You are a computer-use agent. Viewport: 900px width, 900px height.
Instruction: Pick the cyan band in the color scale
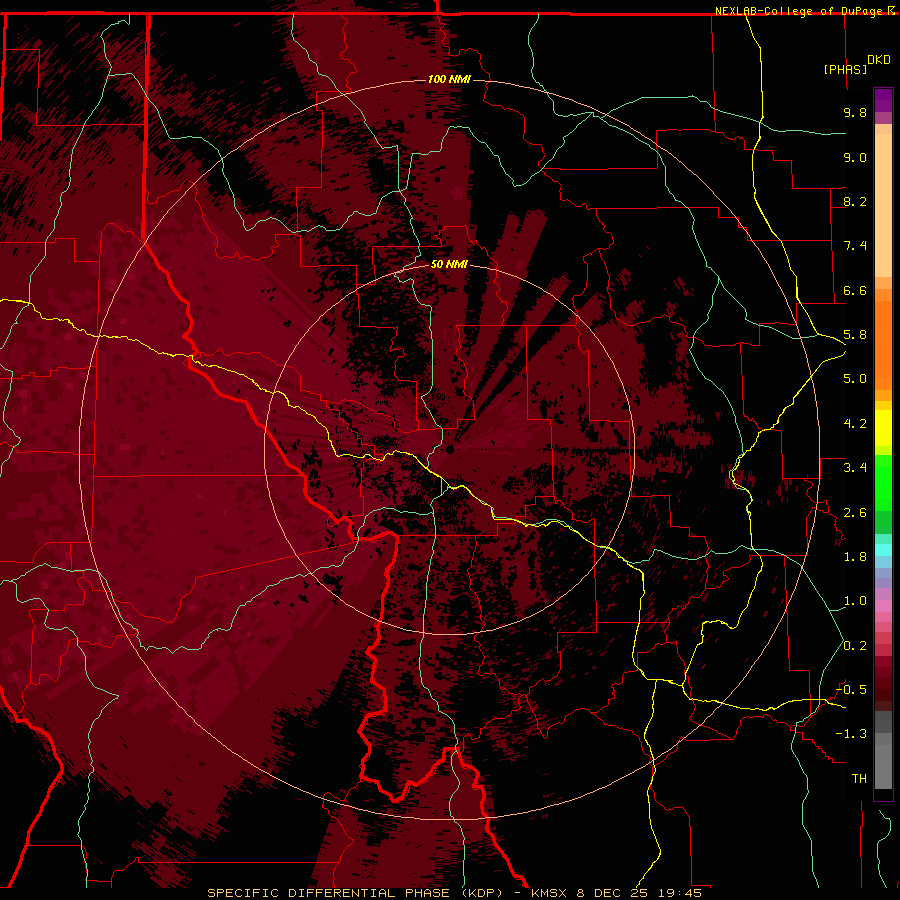883,550
